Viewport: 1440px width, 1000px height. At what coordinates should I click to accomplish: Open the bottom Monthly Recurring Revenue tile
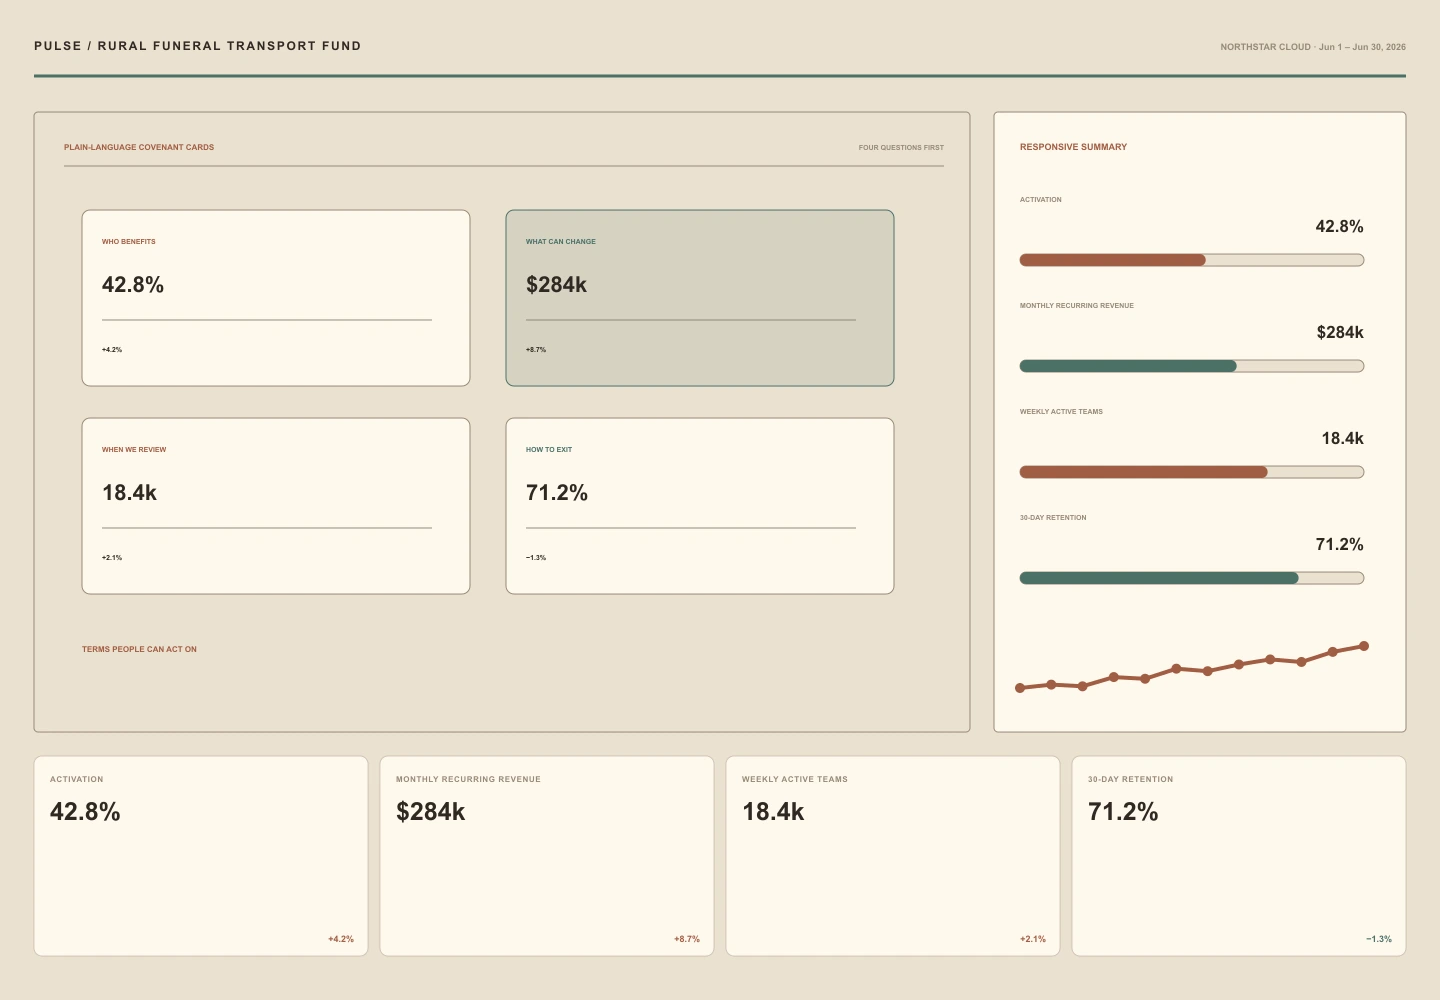[x=547, y=856]
